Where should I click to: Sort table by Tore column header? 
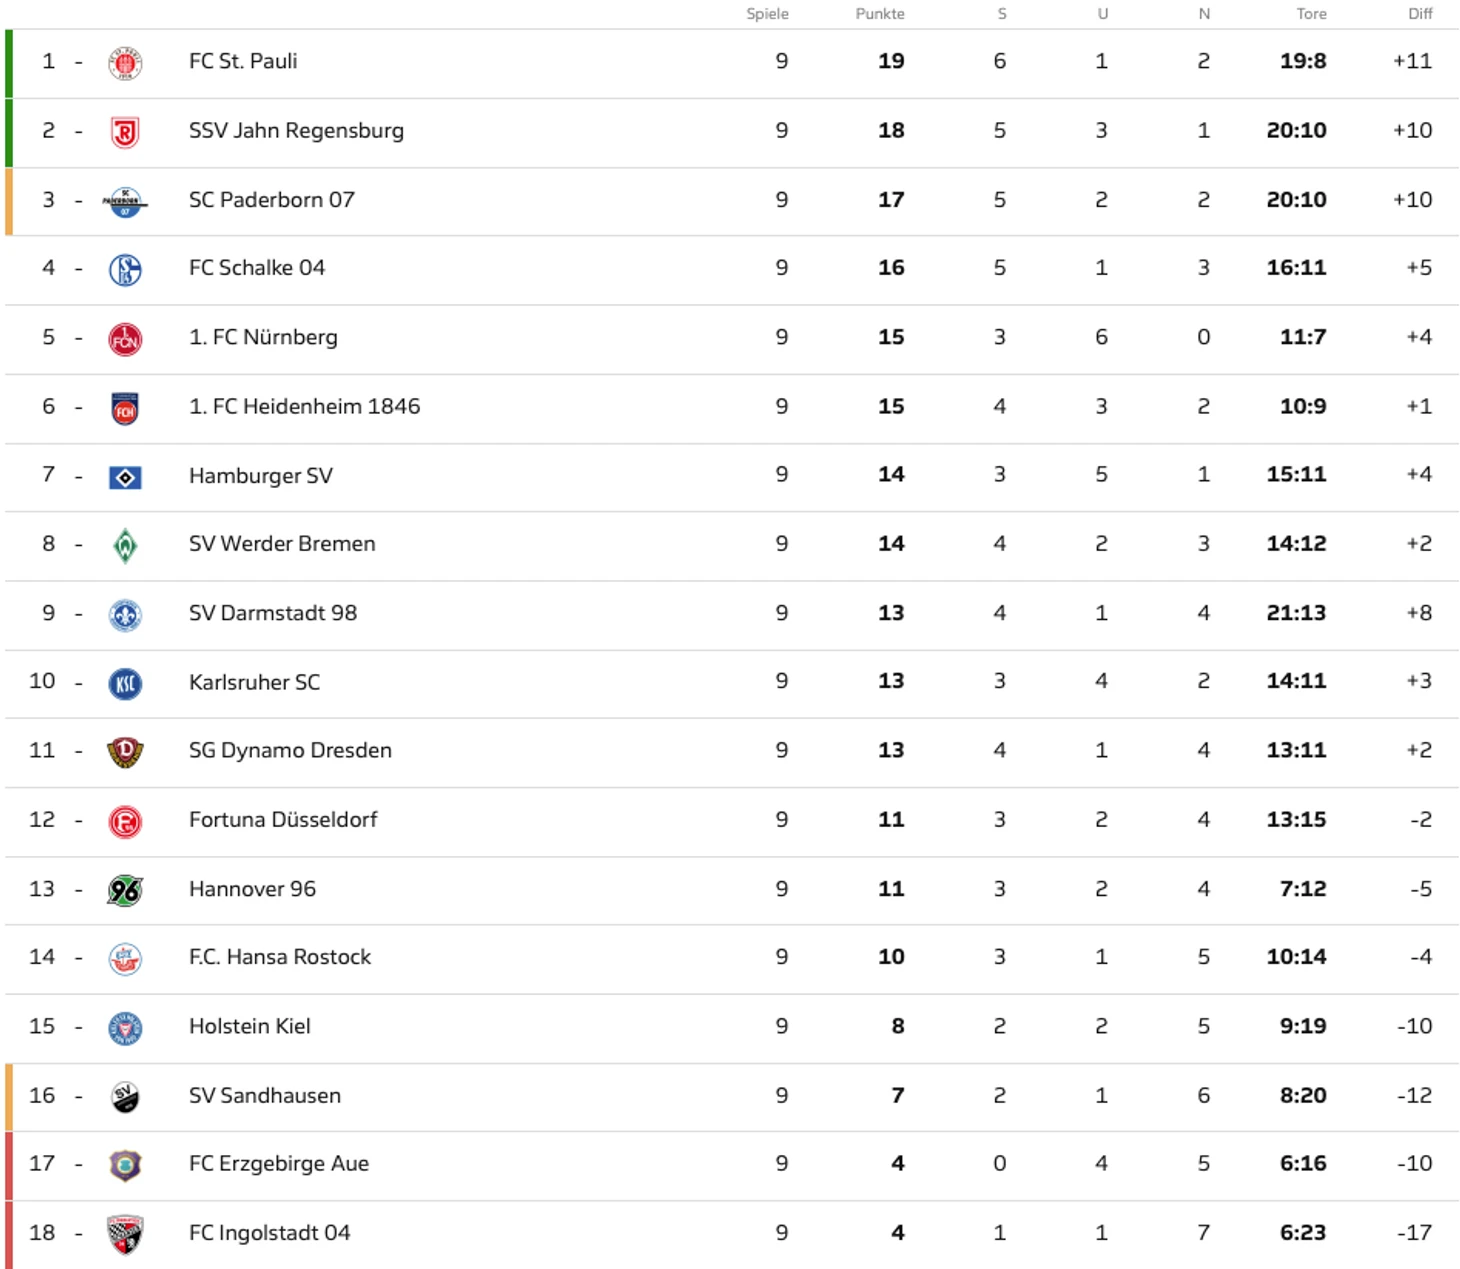[1311, 14]
